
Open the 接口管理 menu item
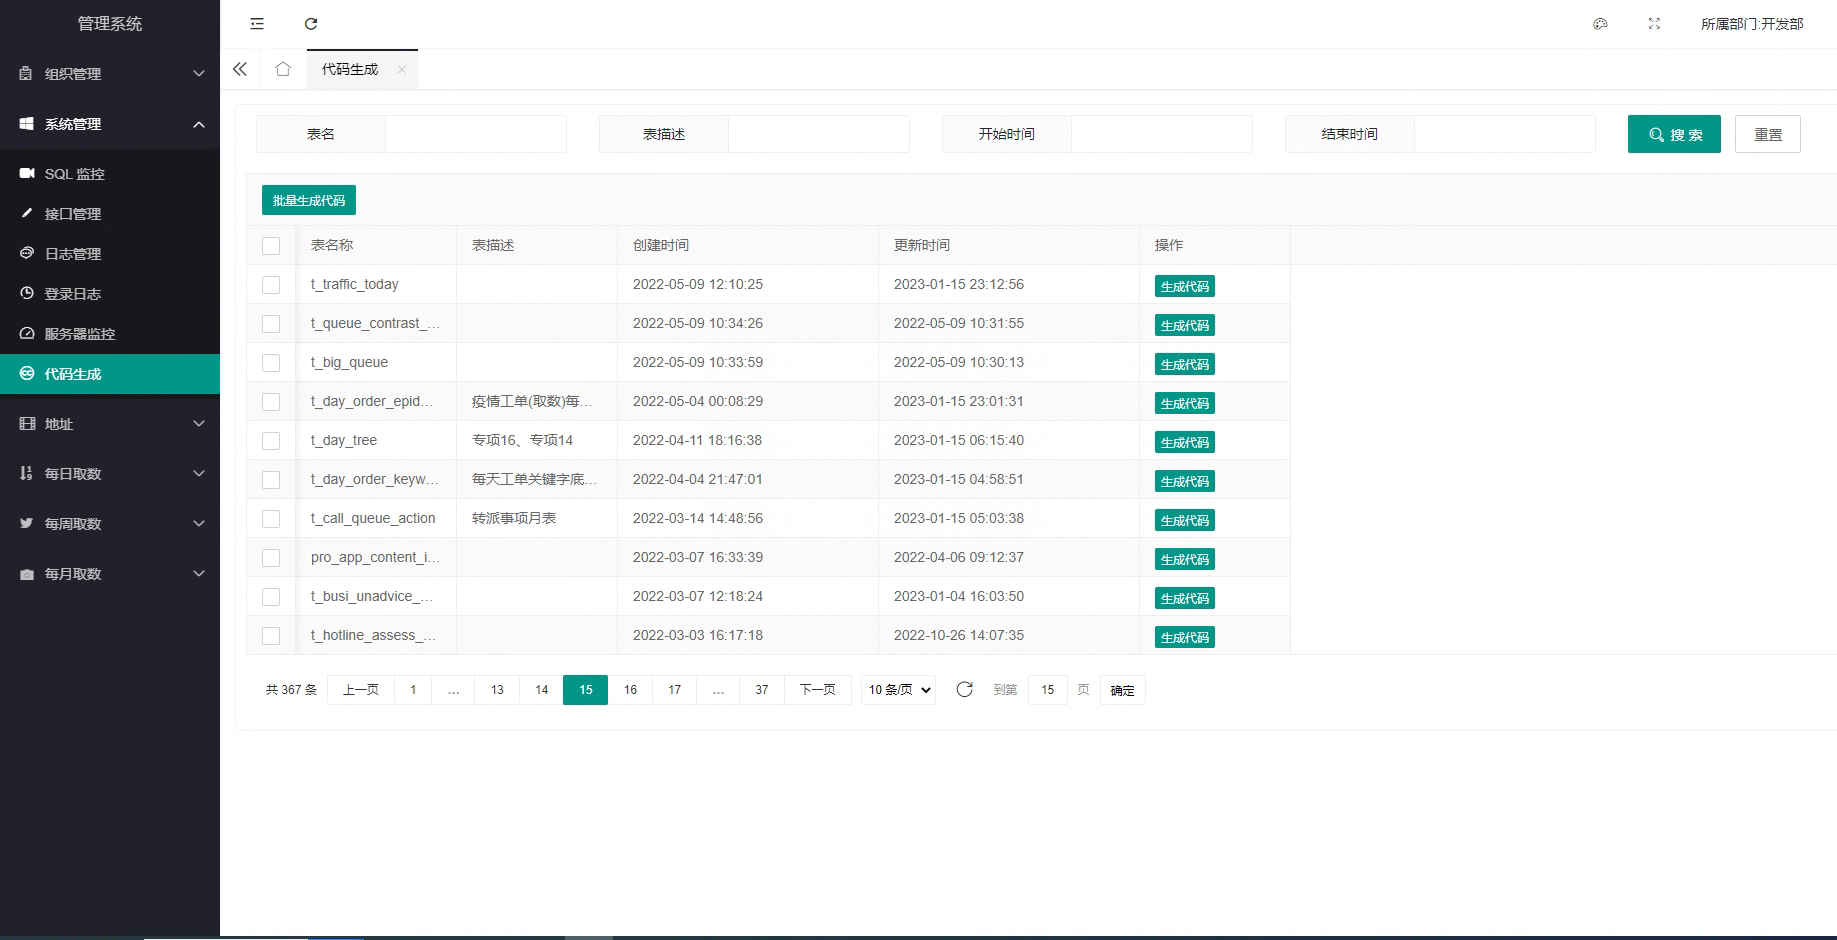pos(110,214)
